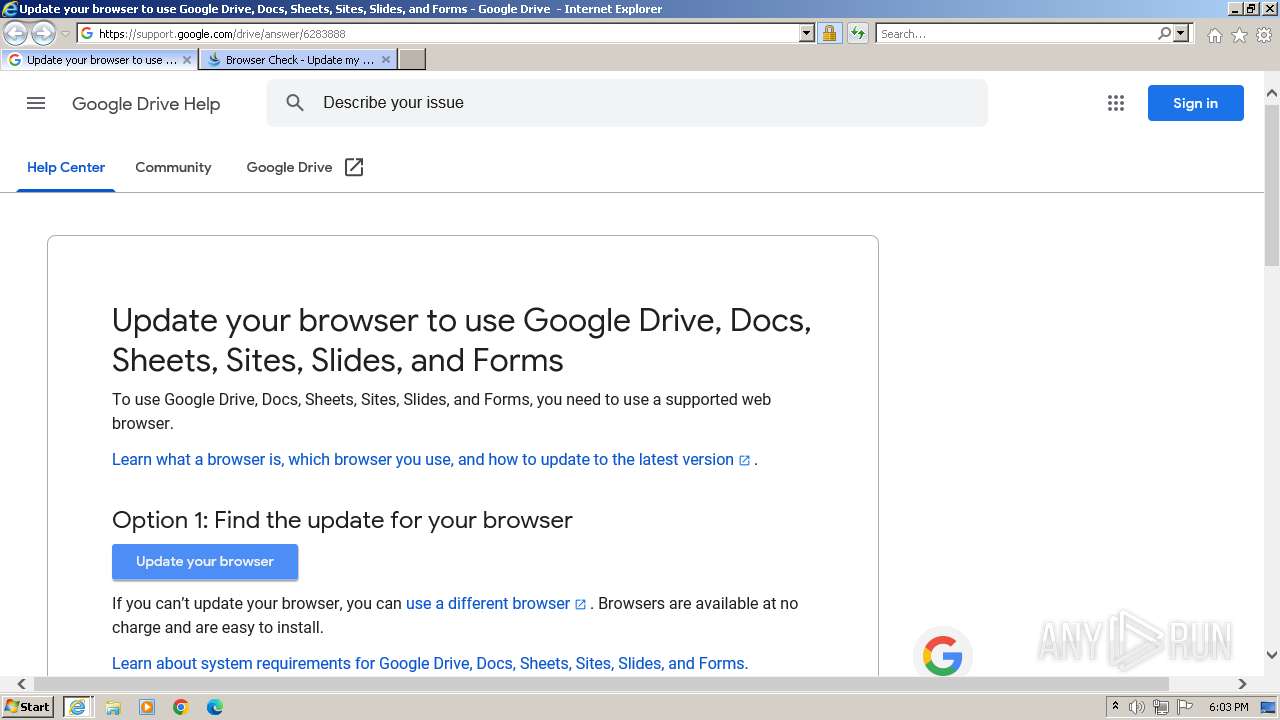The height and width of the screenshot is (720, 1280).
Task: Open a new blank tab
Action: (x=412, y=60)
